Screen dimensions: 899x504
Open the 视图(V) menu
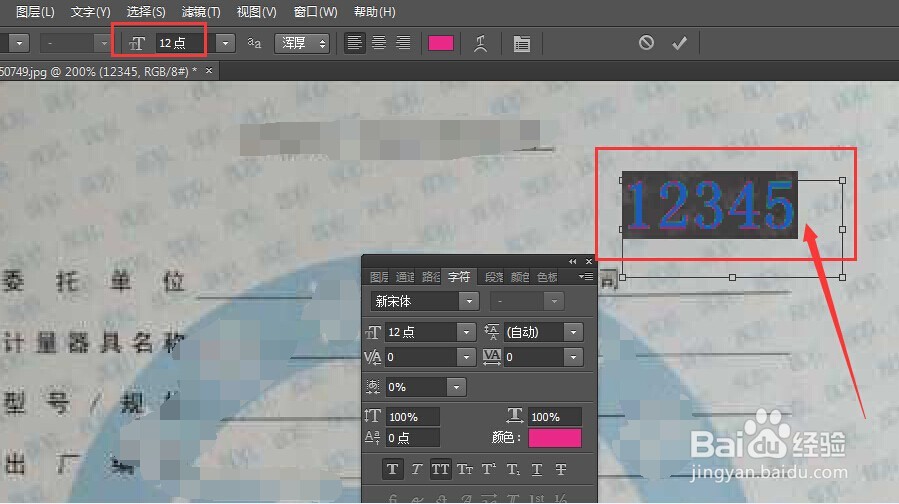pos(256,11)
